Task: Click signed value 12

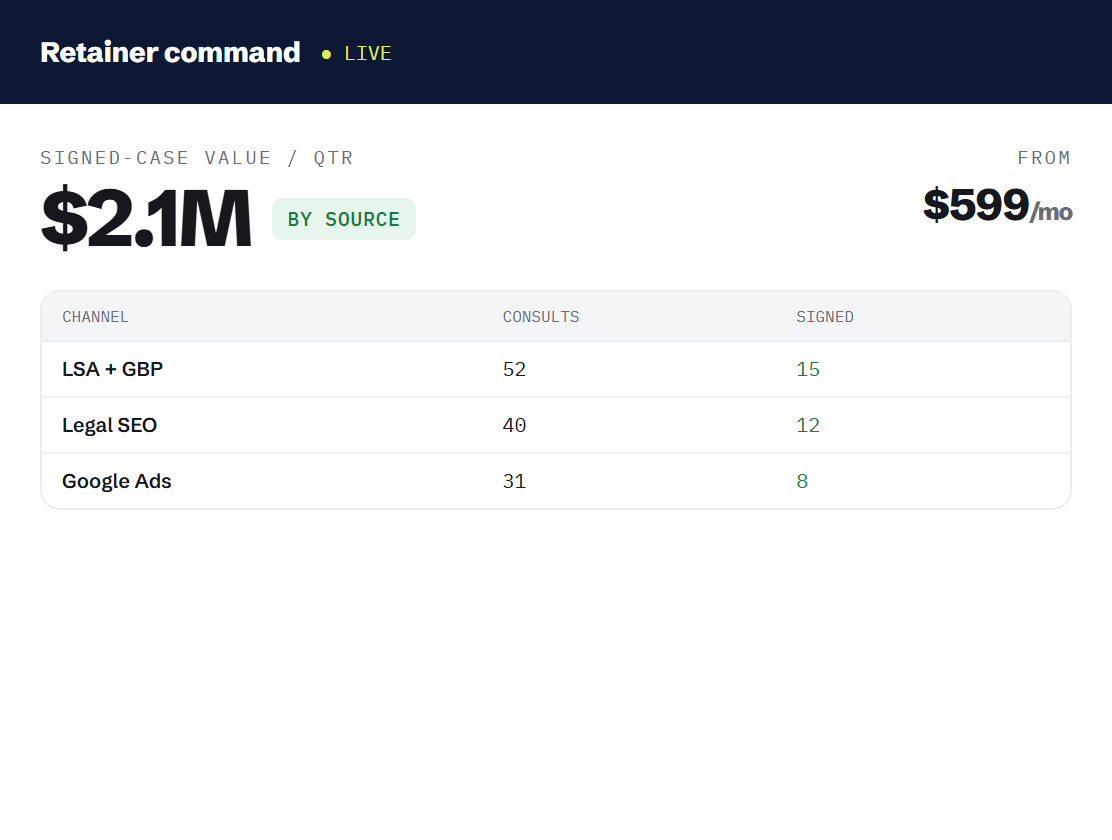Action: click(808, 426)
